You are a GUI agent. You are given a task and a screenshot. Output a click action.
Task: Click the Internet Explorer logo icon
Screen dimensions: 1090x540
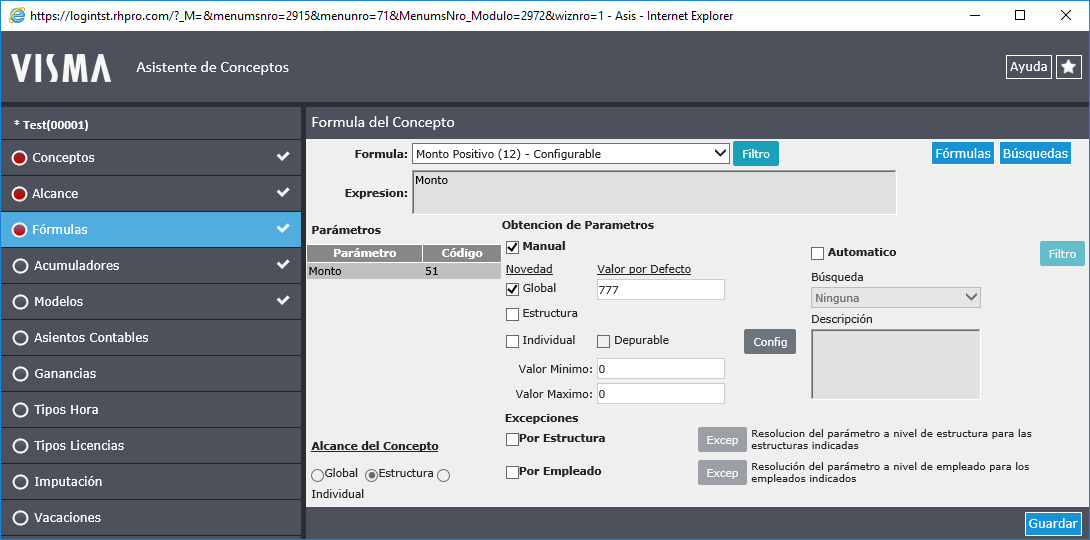15,15
